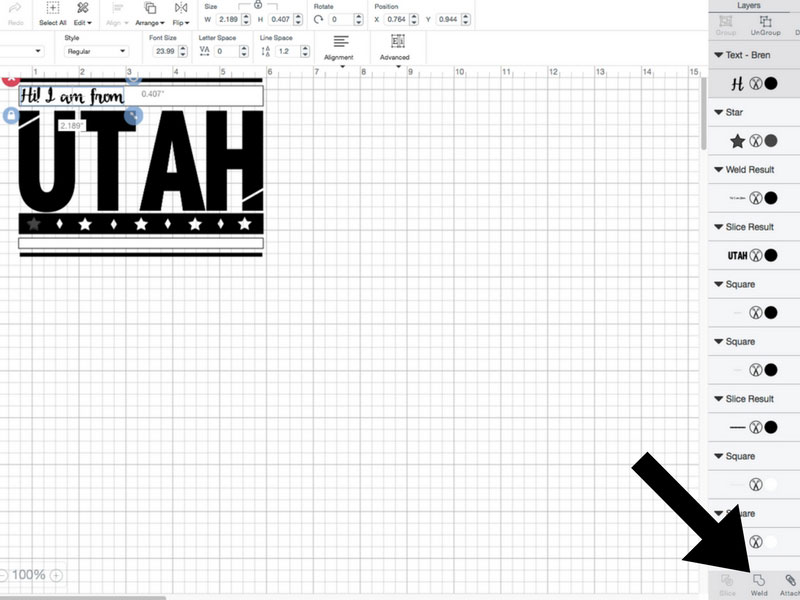The width and height of the screenshot is (800, 600).
Task: Open the Flip dropdown
Action: (181, 14)
